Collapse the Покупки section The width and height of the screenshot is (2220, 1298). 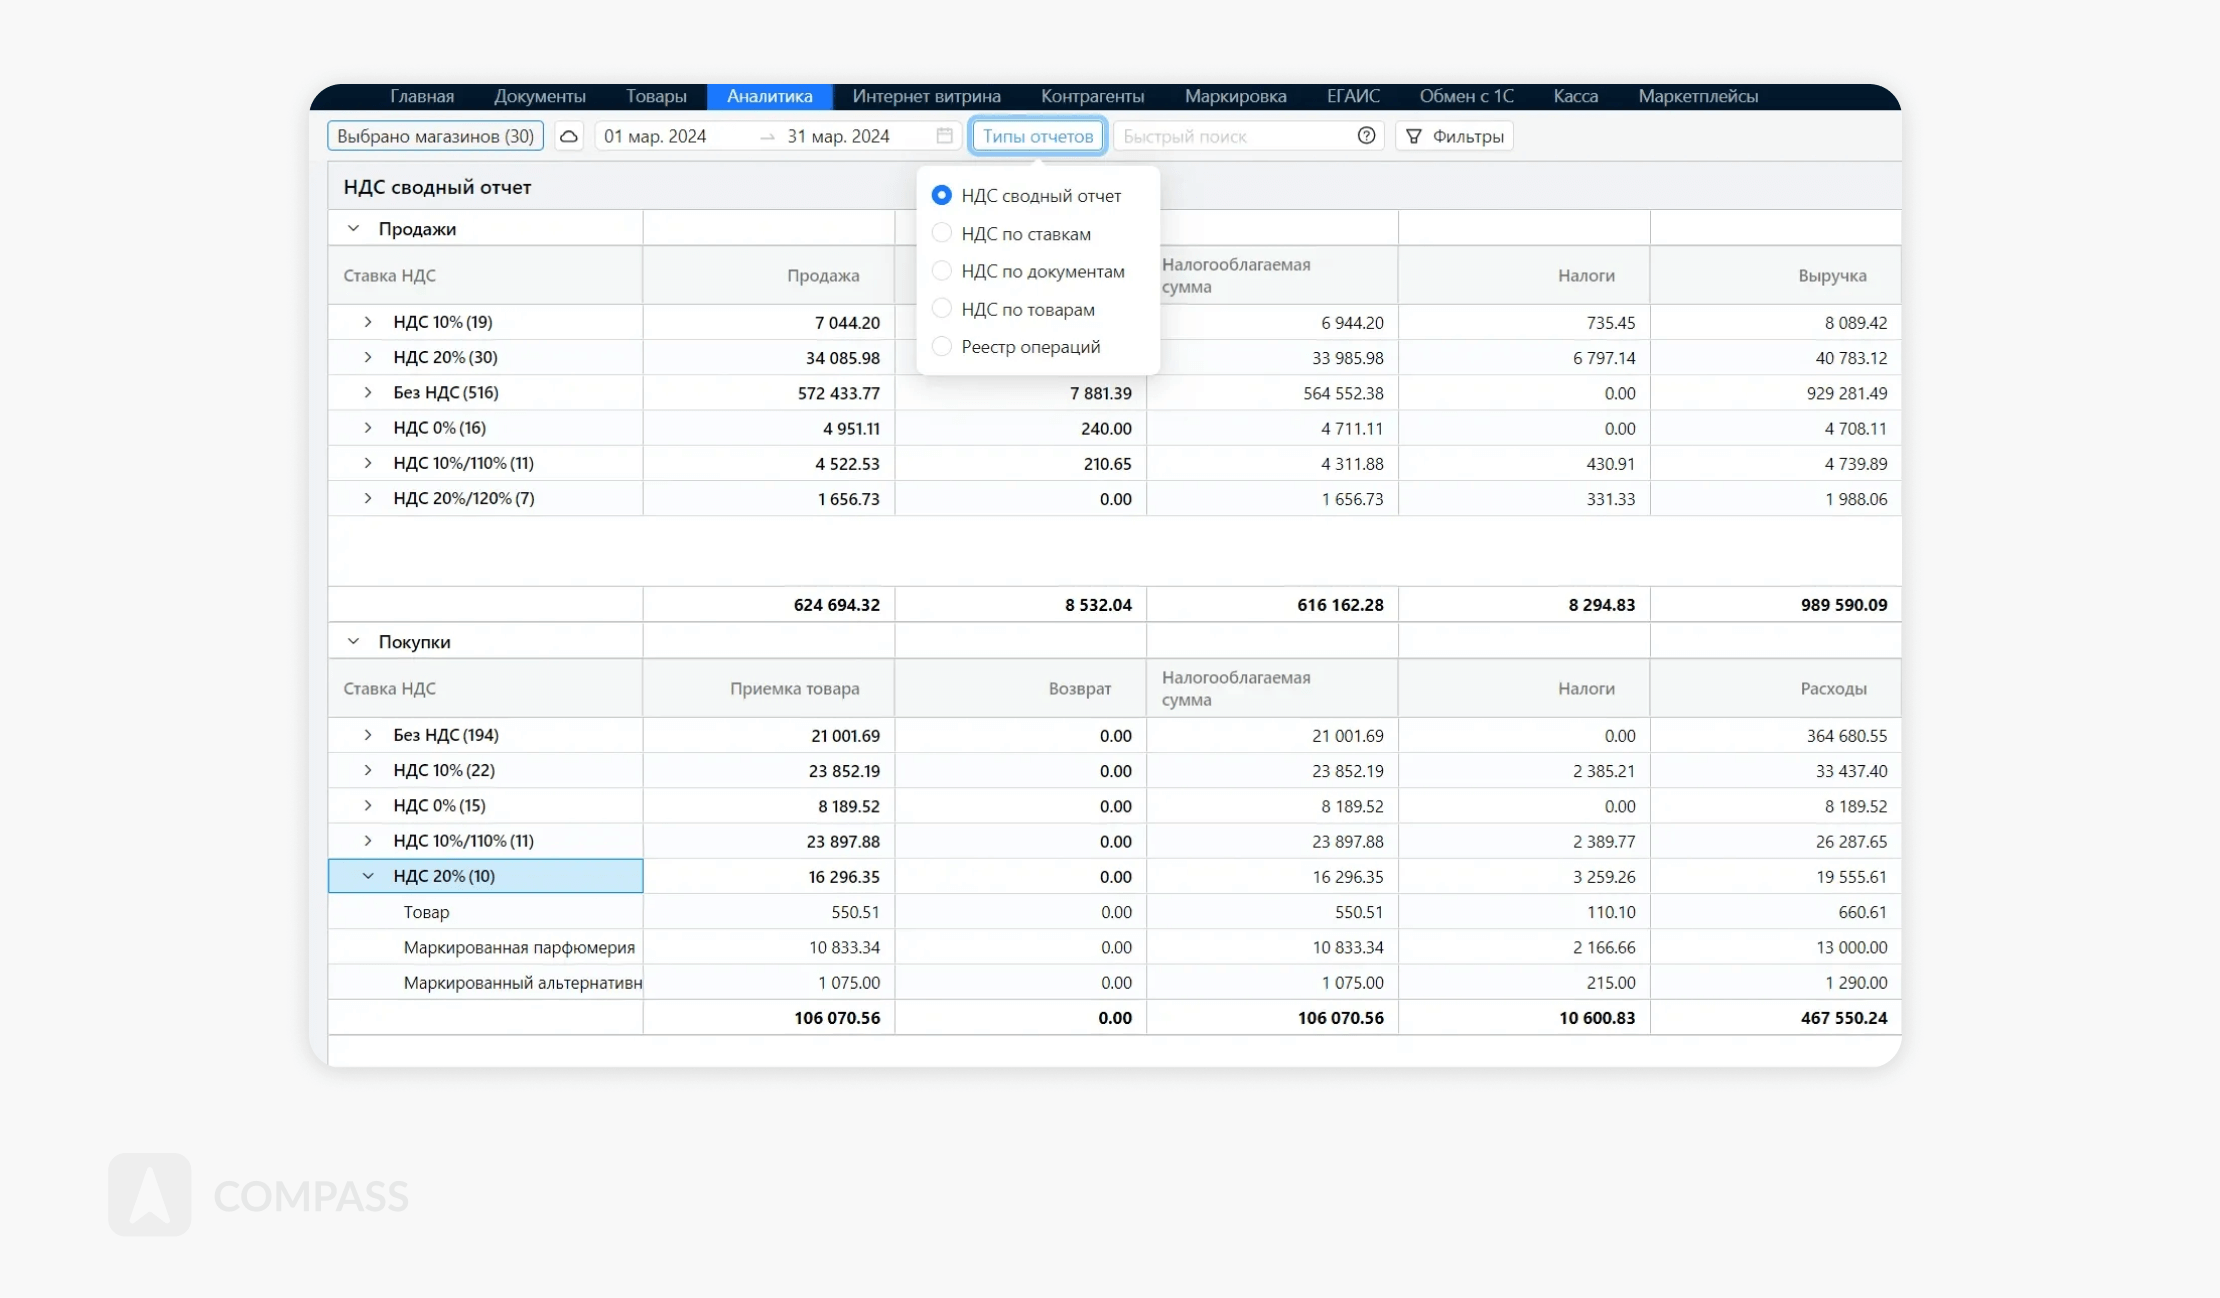click(353, 642)
